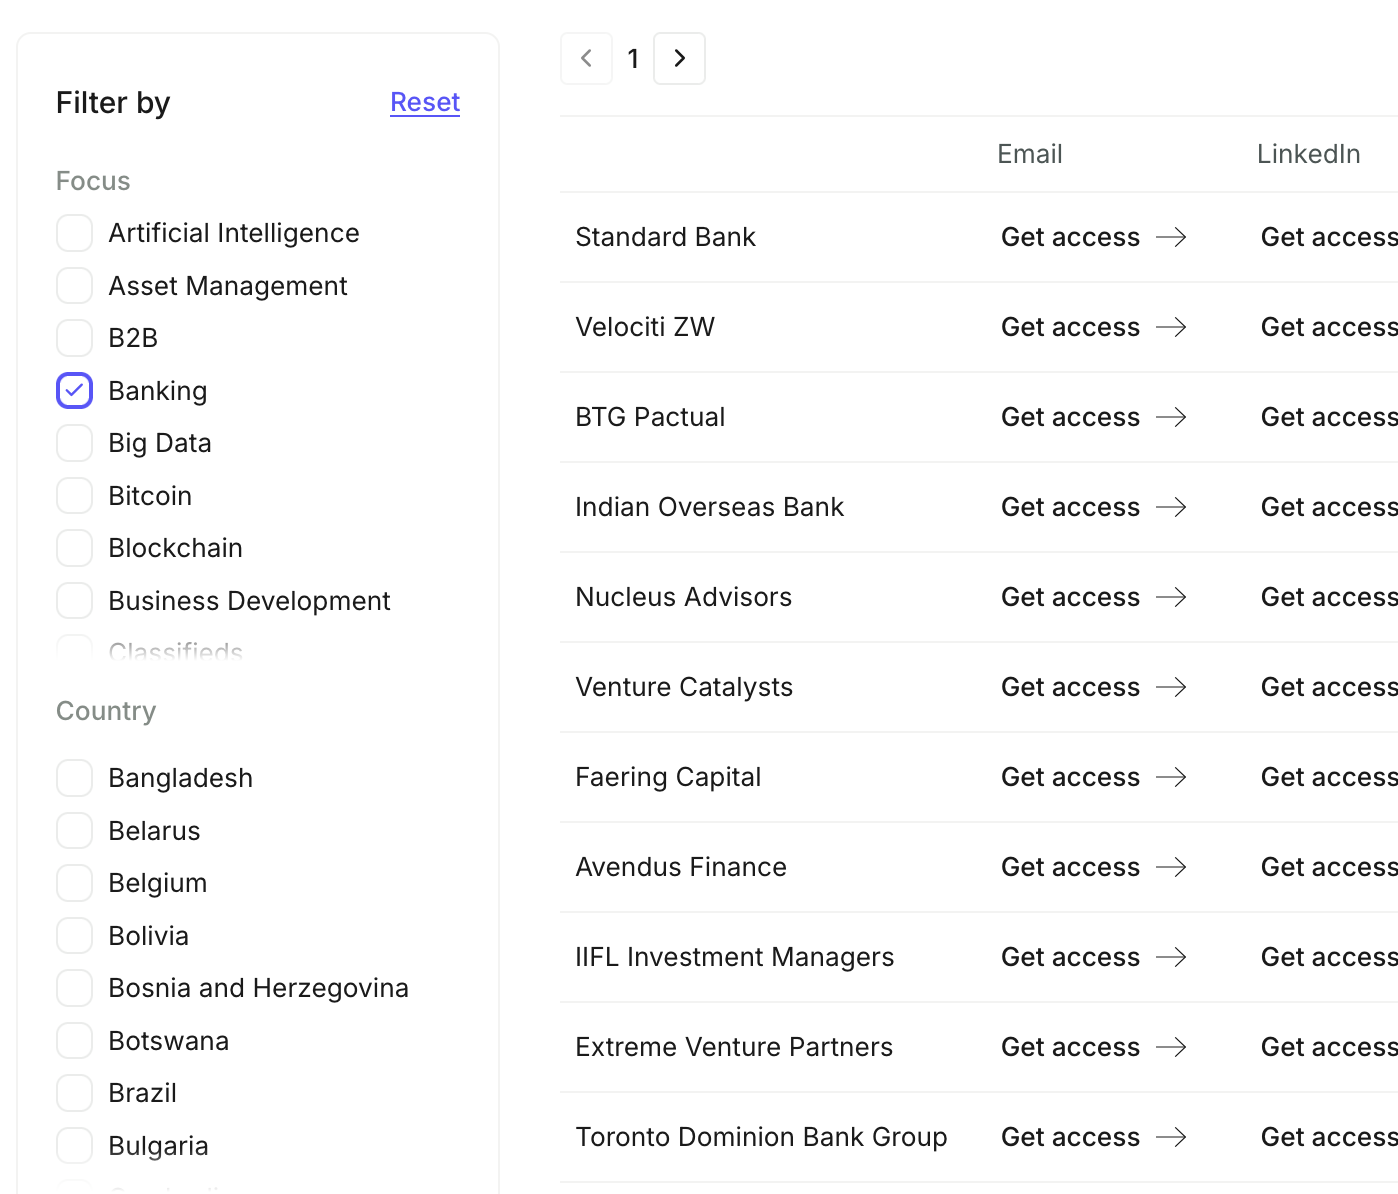This screenshot has height=1194, width=1398.
Task: Select Belgium in the country list
Action: [x=74, y=883]
